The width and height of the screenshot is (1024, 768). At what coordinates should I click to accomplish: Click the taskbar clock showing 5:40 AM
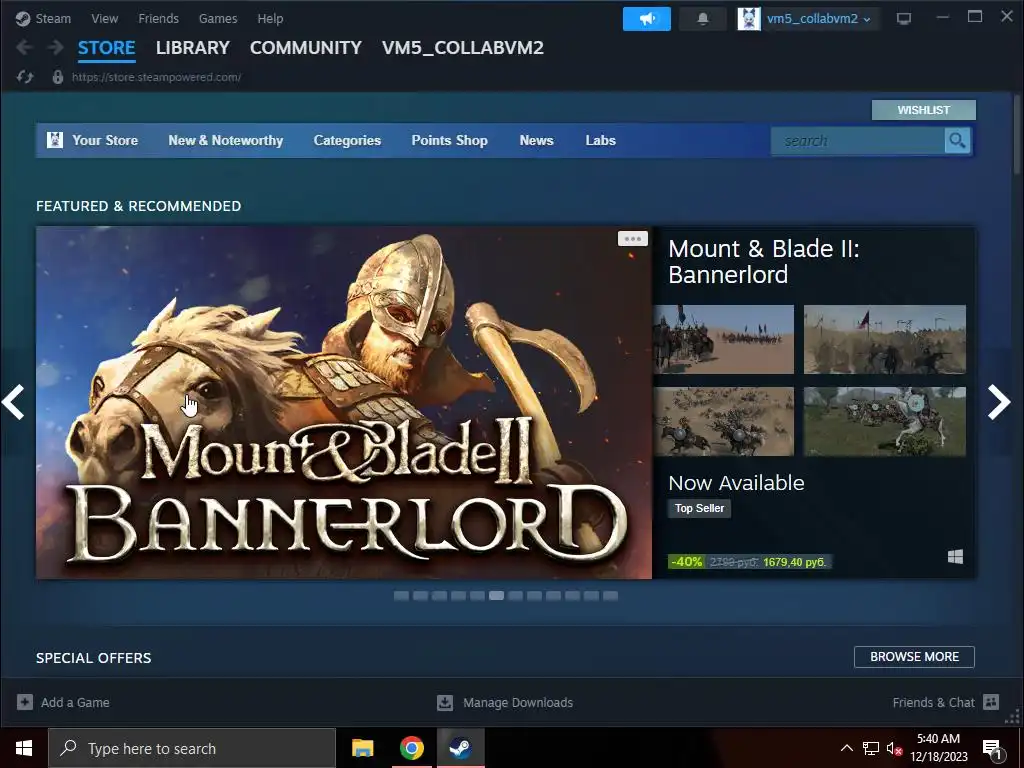coord(938,748)
